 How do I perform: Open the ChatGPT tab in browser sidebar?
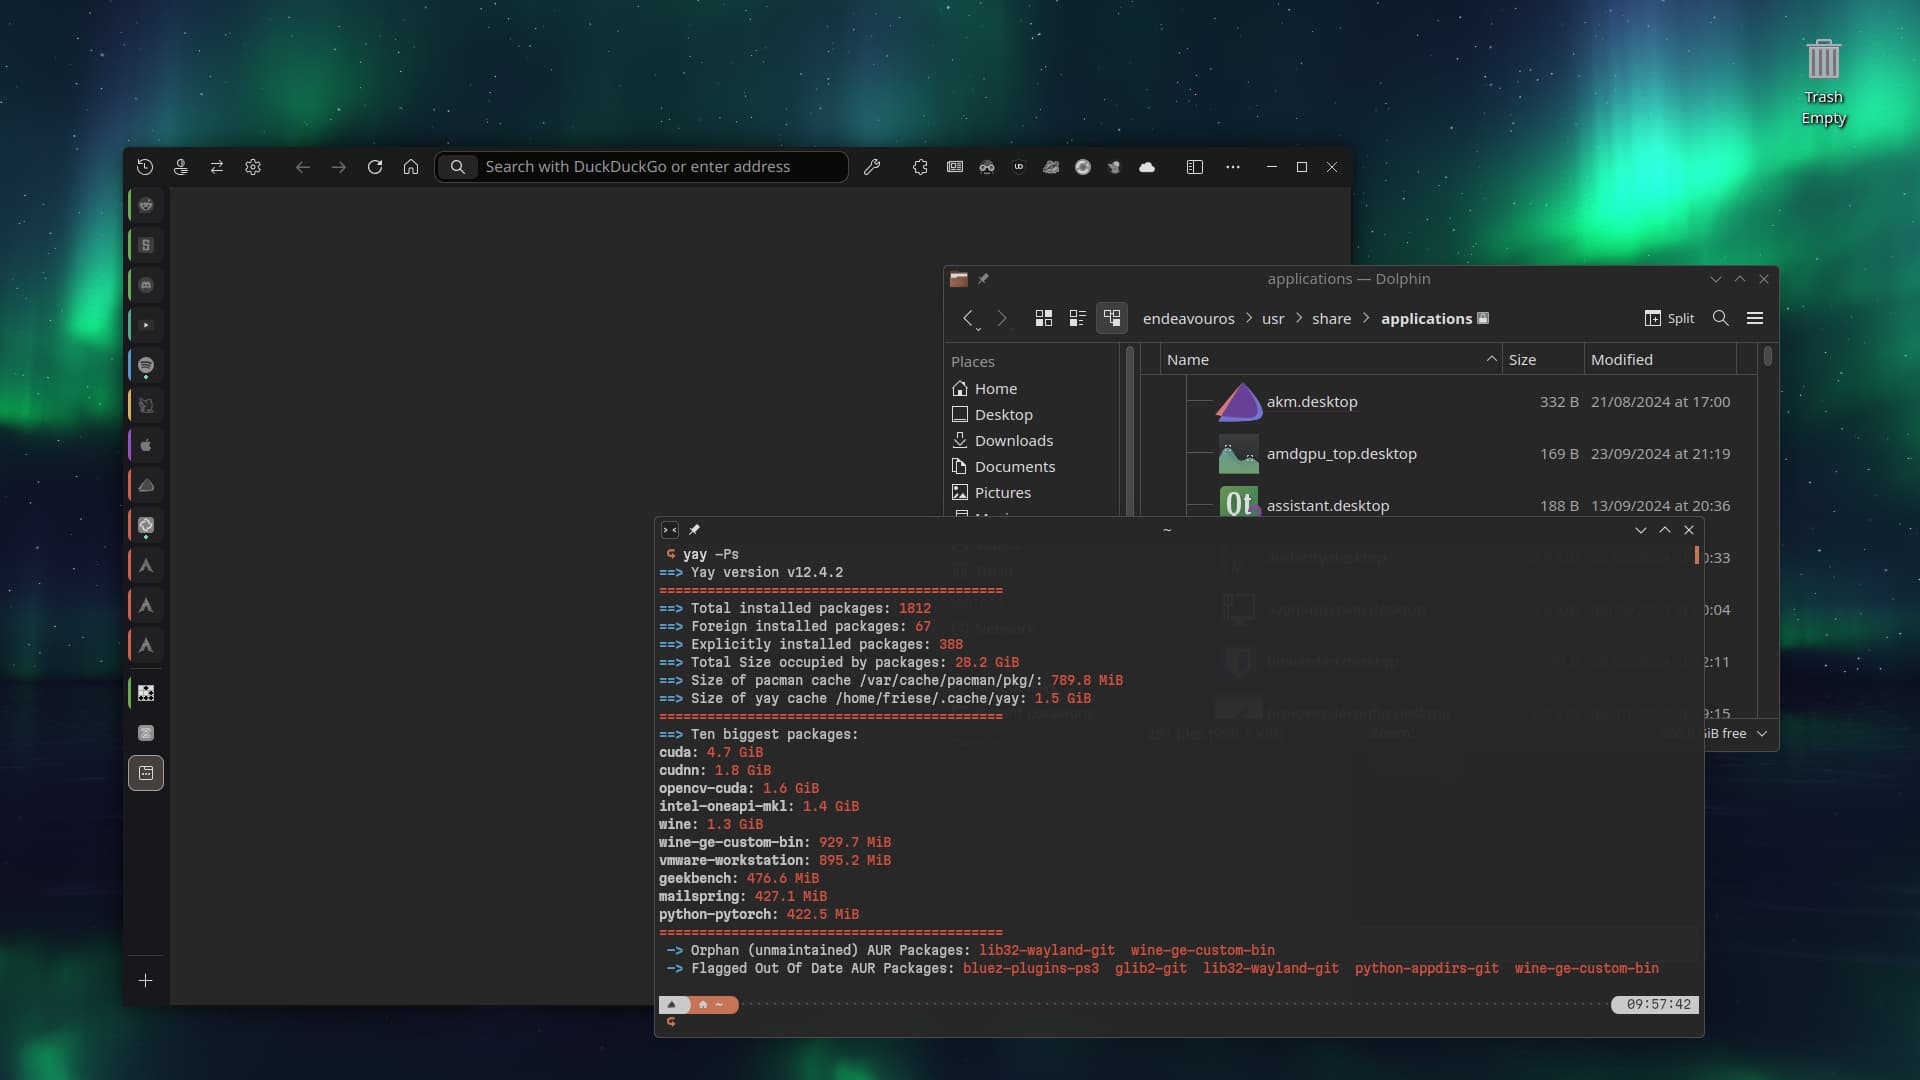pyautogui.click(x=146, y=525)
